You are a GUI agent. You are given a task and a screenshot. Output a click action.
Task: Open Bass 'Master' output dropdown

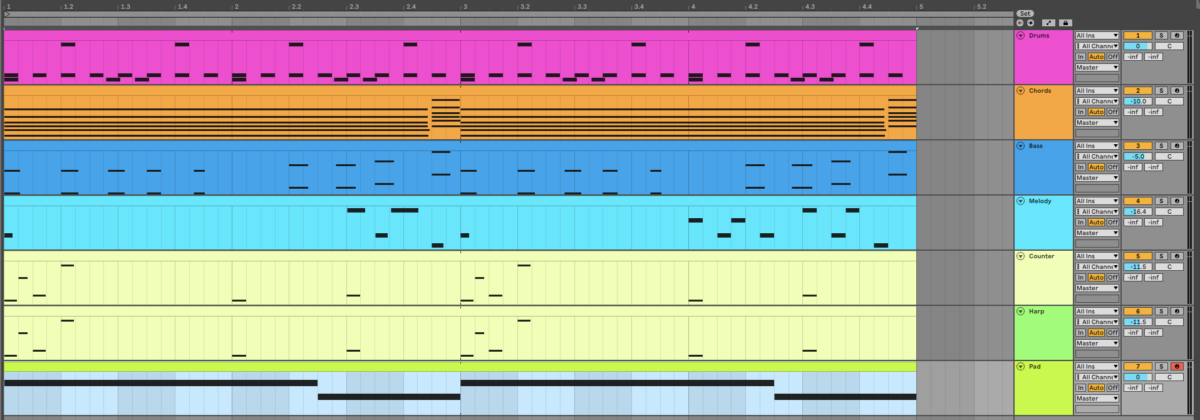(x=1097, y=177)
